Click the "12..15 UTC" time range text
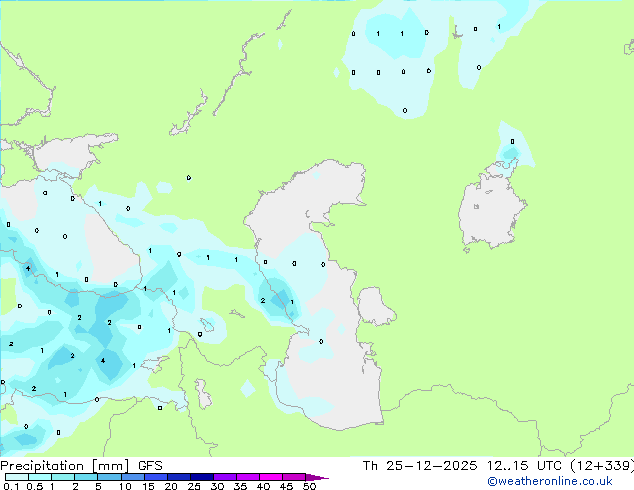This screenshot has height=490, width=634. (x=524, y=466)
